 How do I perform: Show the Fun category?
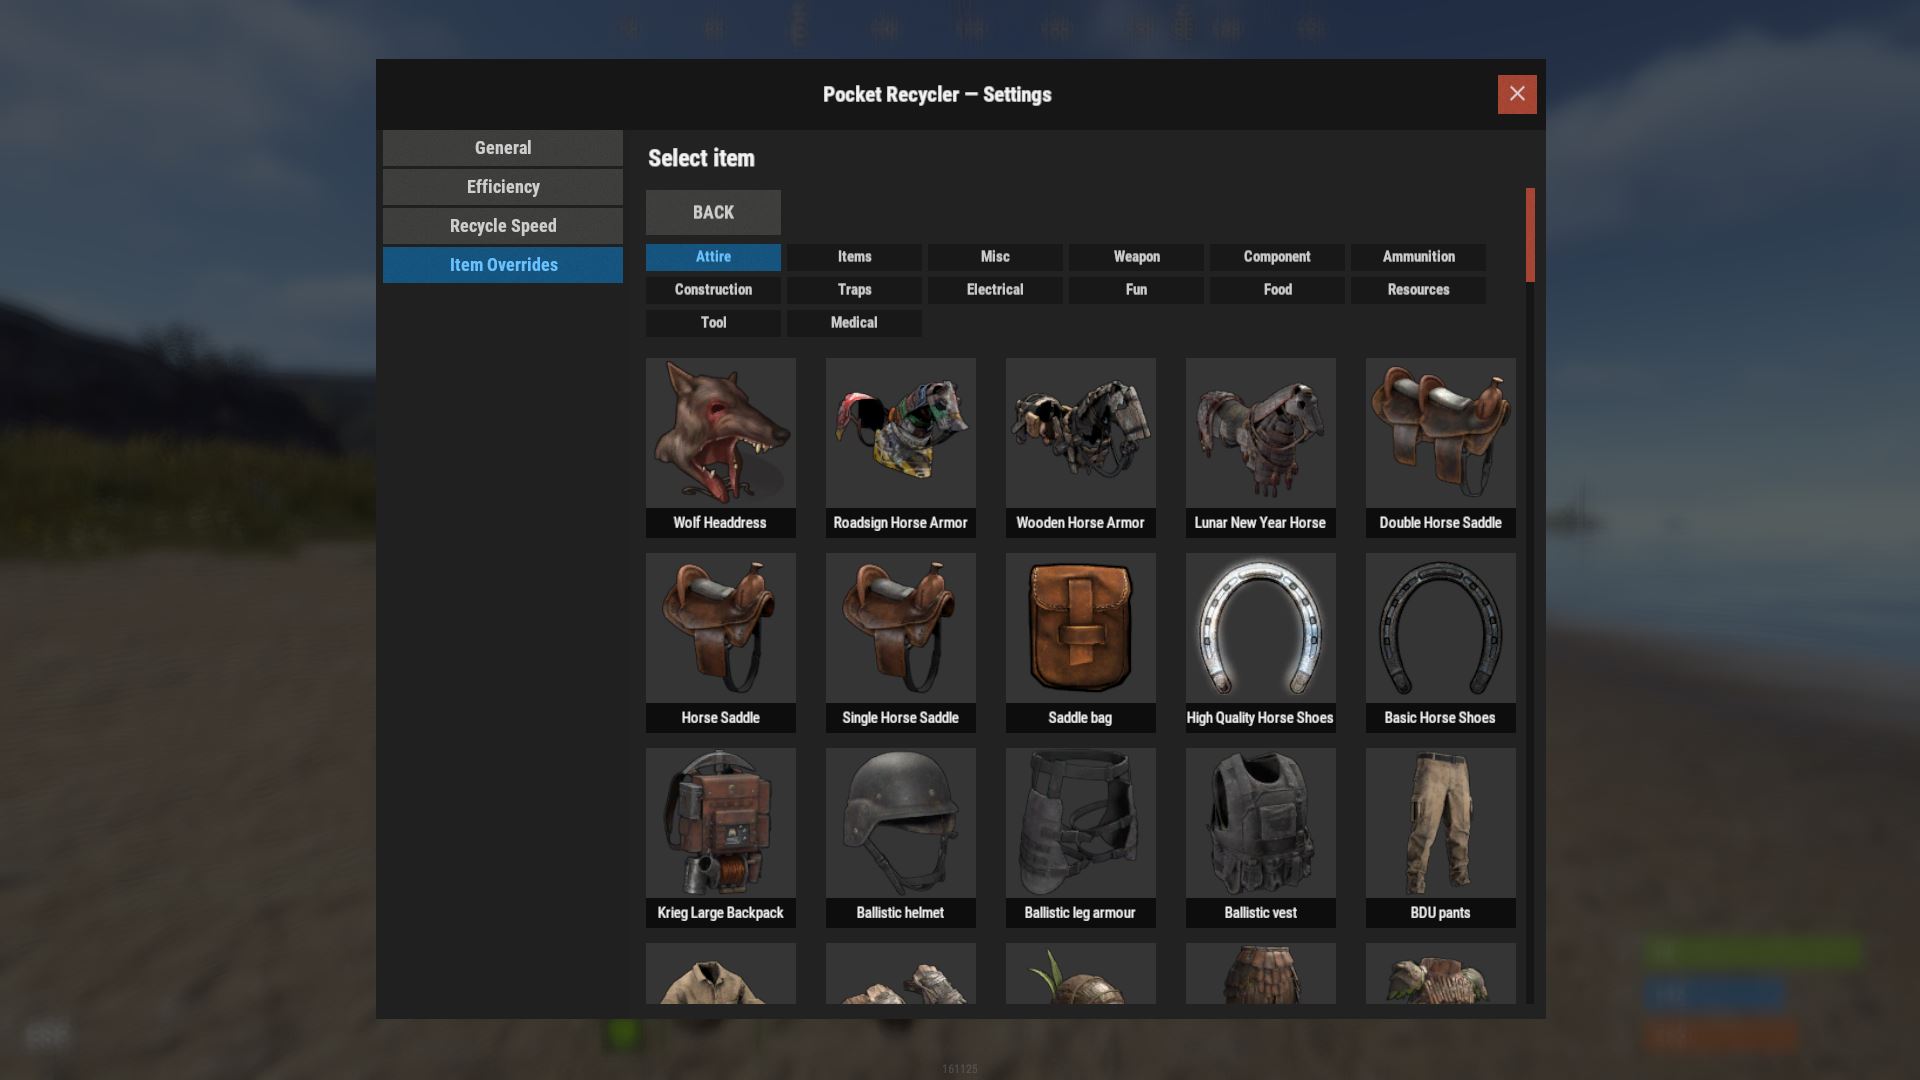(x=1136, y=290)
